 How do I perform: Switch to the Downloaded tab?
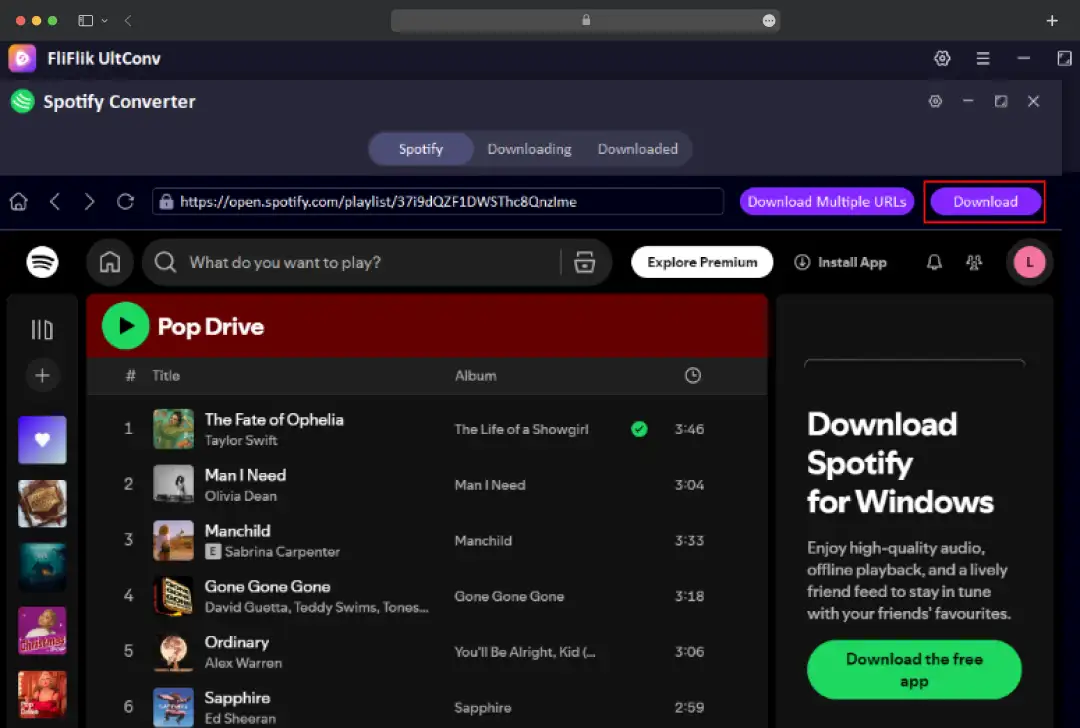638,149
